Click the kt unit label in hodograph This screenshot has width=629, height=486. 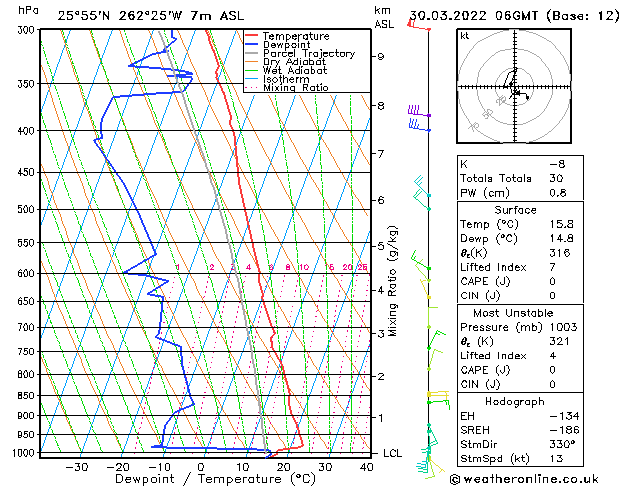pyautogui.click(x=465, y=36)
